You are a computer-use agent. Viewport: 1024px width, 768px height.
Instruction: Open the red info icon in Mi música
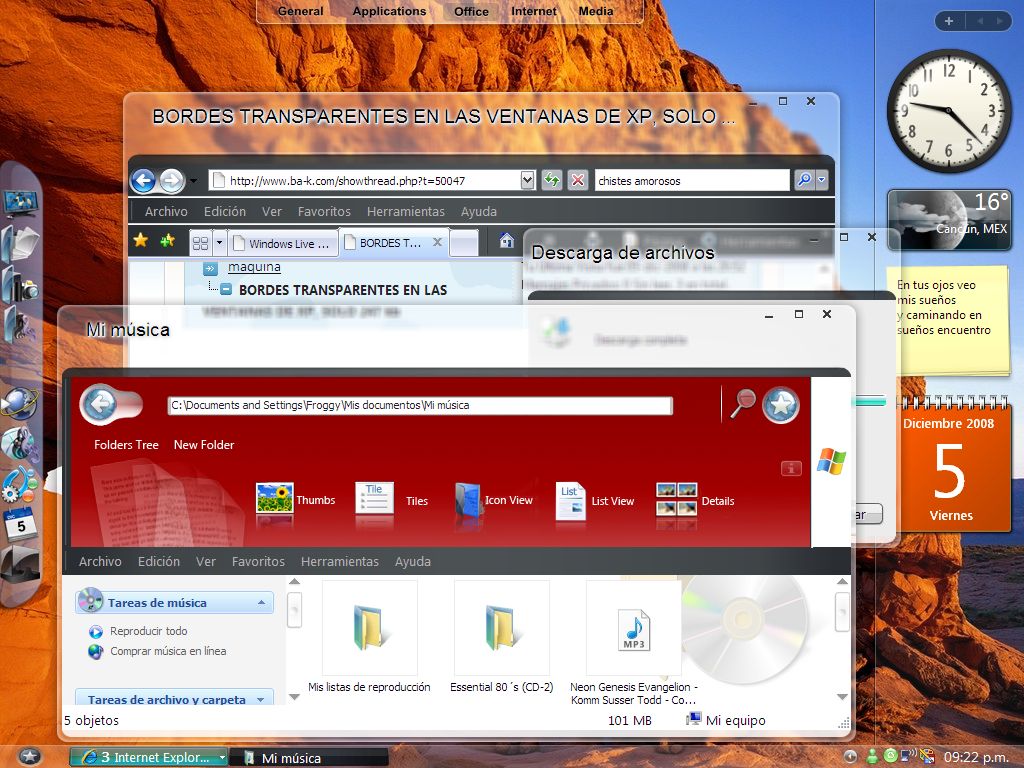(791, 468)
